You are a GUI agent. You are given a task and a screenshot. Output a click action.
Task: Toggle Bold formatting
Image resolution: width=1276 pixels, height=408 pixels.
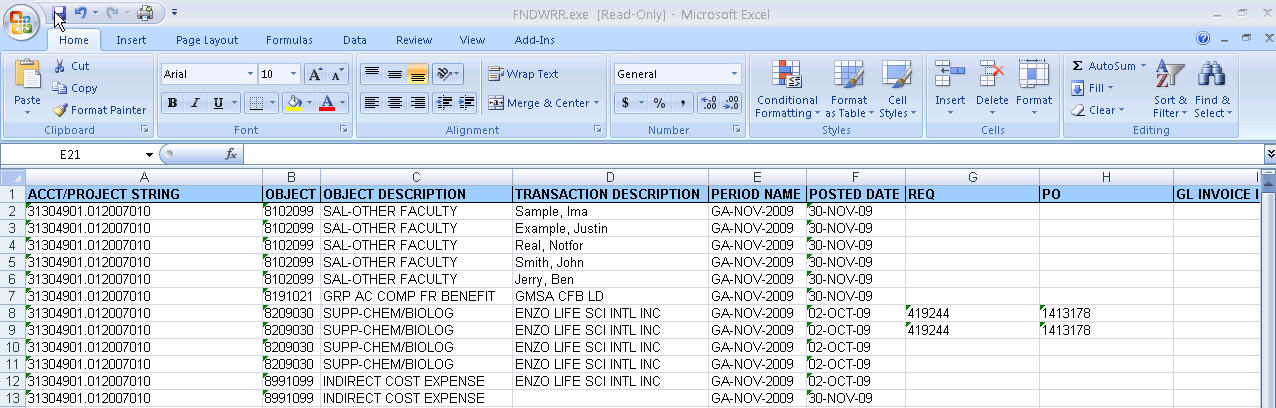pos(172,103)
